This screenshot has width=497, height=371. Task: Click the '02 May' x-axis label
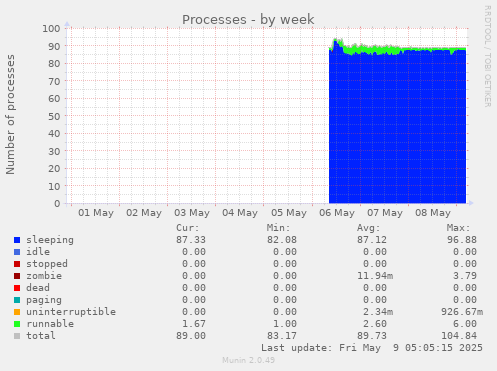pyautogui.click(x=144, y=213)
